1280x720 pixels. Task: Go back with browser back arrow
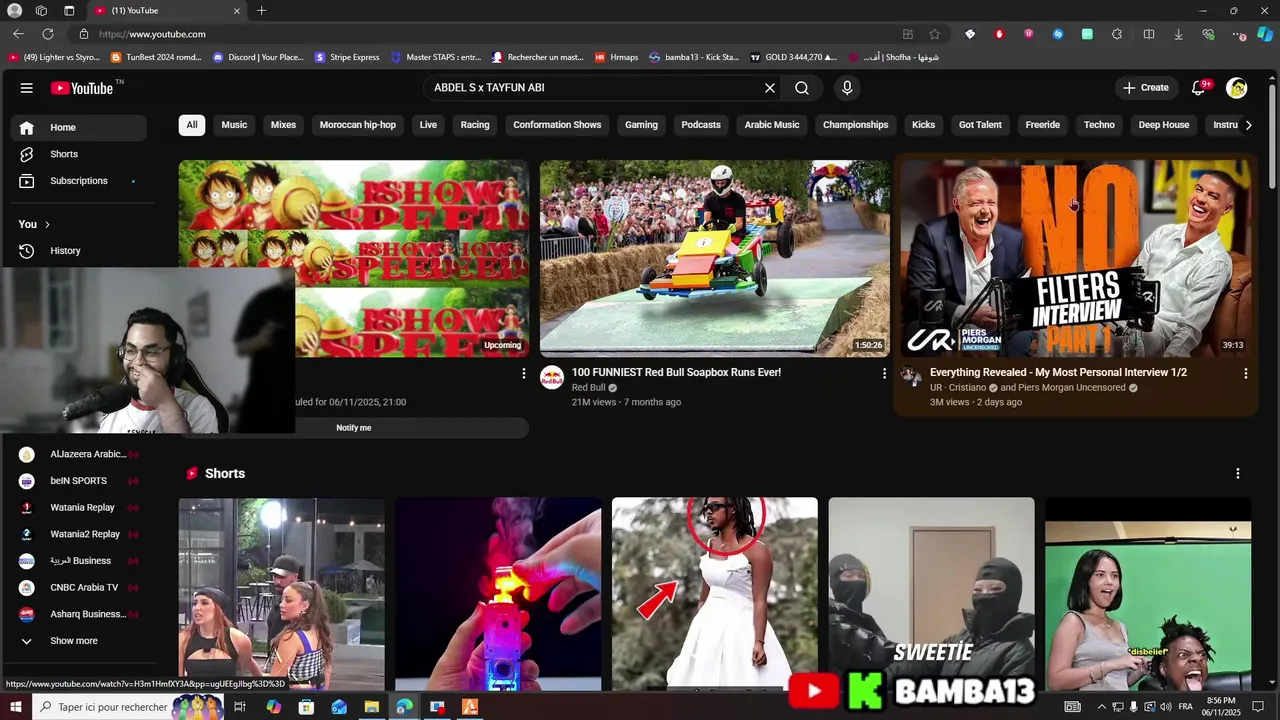(x=19, y=34)
